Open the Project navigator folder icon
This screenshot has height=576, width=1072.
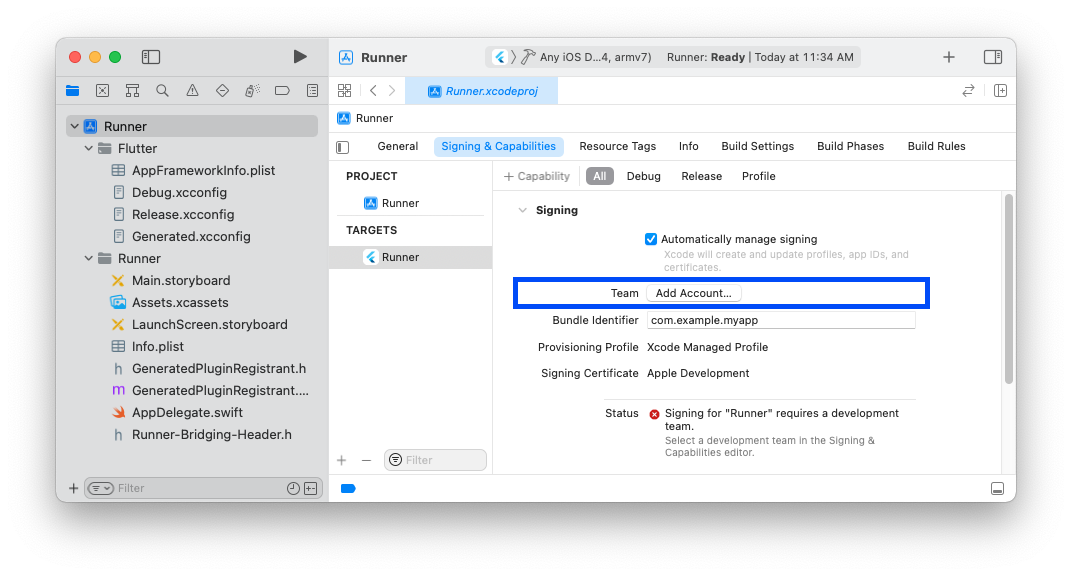click(x=72, y=90)
